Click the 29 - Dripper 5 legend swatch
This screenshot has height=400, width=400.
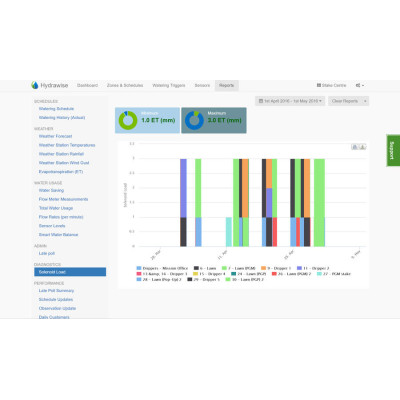[190, 279]
